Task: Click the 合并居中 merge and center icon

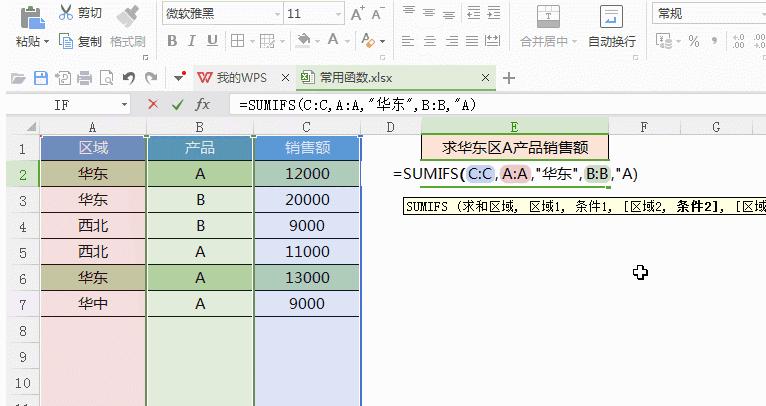Action: [548, 16]
